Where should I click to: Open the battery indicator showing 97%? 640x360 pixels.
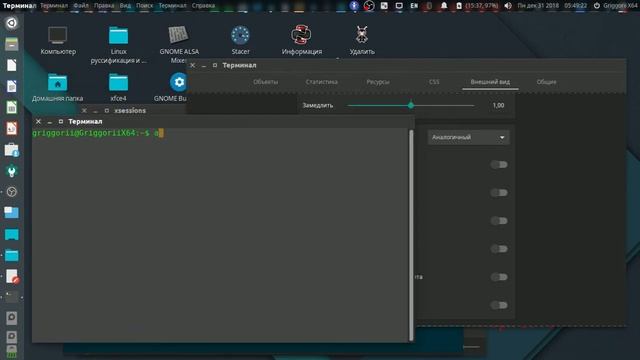pyautogui.click(x=477, y=6)
